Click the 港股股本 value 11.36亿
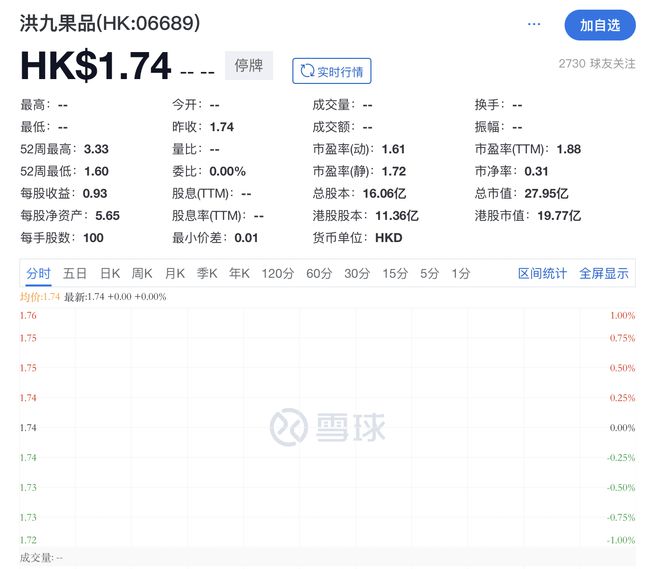 pos(397,215)
